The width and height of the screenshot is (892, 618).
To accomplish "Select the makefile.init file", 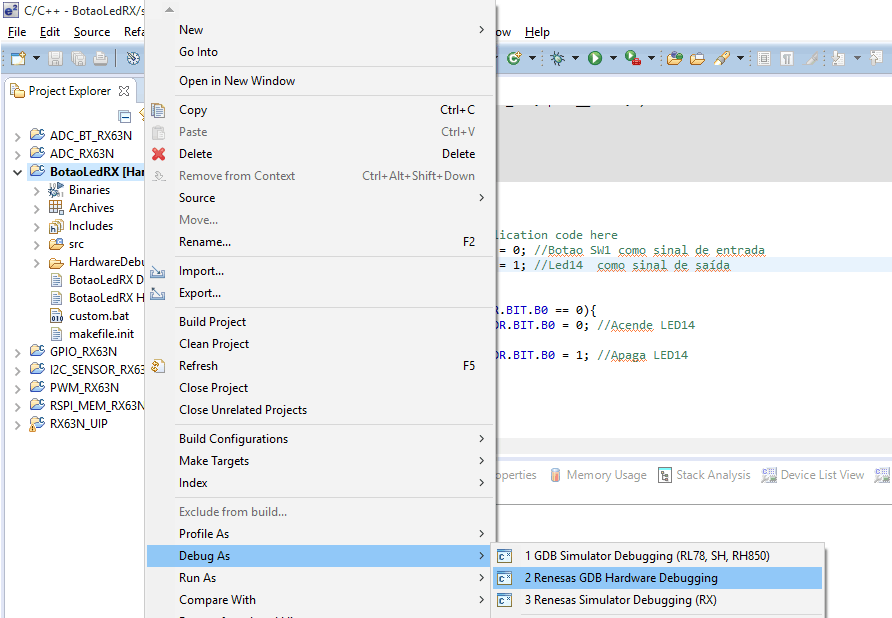I will 101,334.
